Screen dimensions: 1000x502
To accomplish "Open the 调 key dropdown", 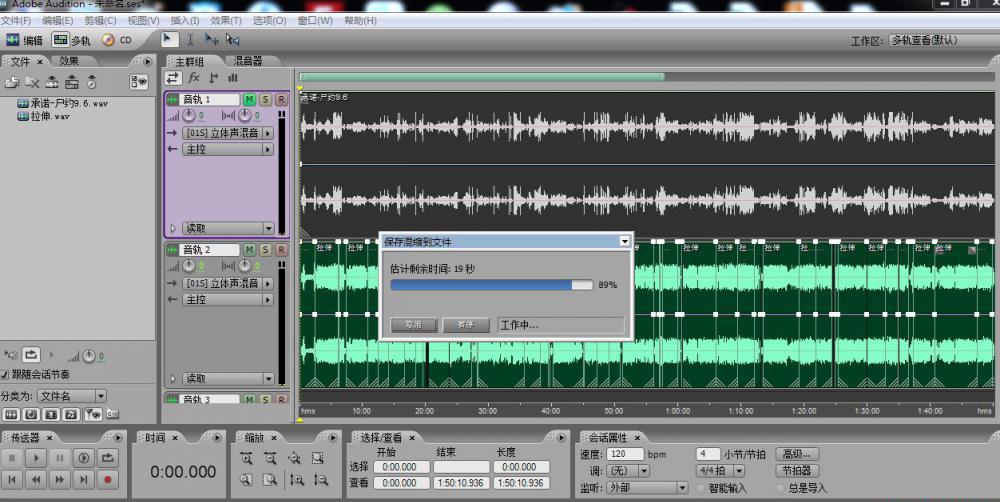I will coord(628,471).
